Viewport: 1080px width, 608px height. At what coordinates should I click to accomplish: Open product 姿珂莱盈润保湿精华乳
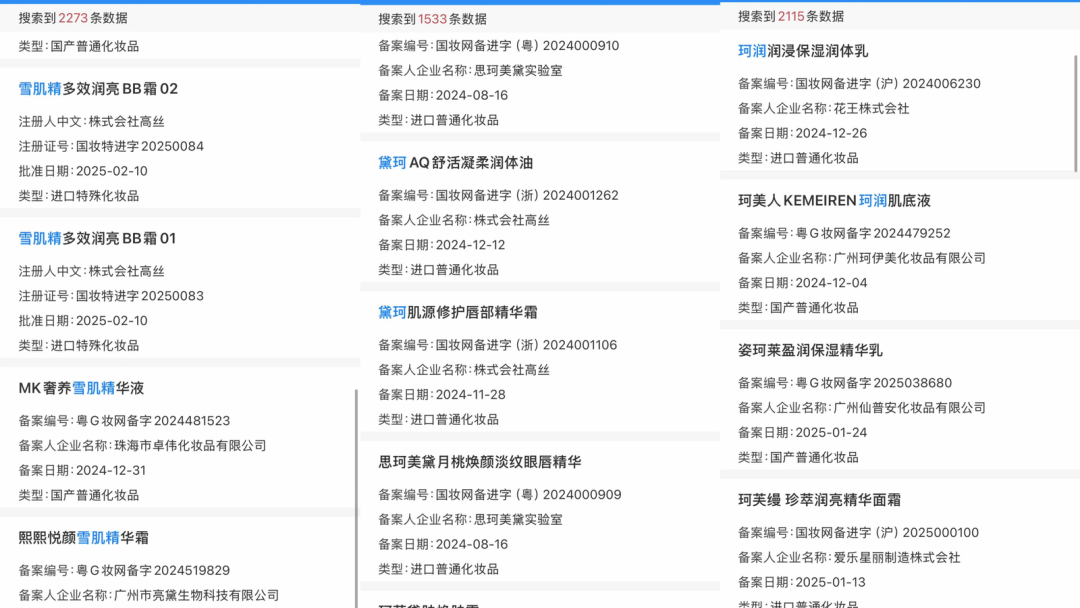point(810,350)
